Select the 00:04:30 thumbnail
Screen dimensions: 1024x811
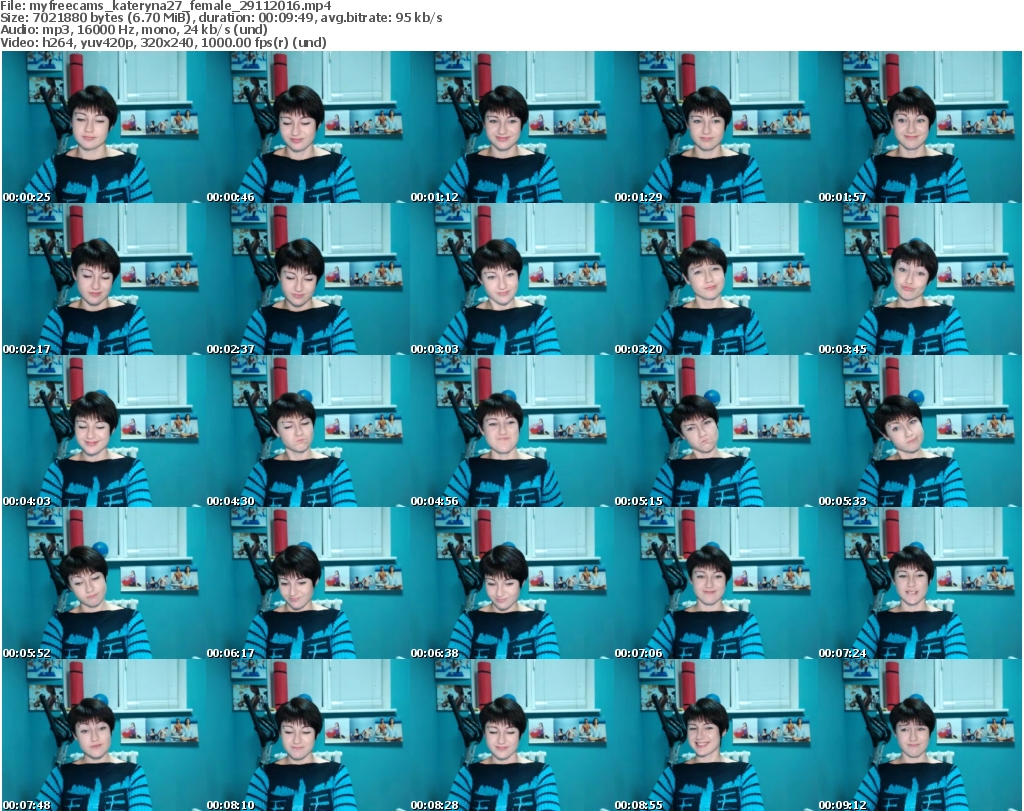click(308, 431)
